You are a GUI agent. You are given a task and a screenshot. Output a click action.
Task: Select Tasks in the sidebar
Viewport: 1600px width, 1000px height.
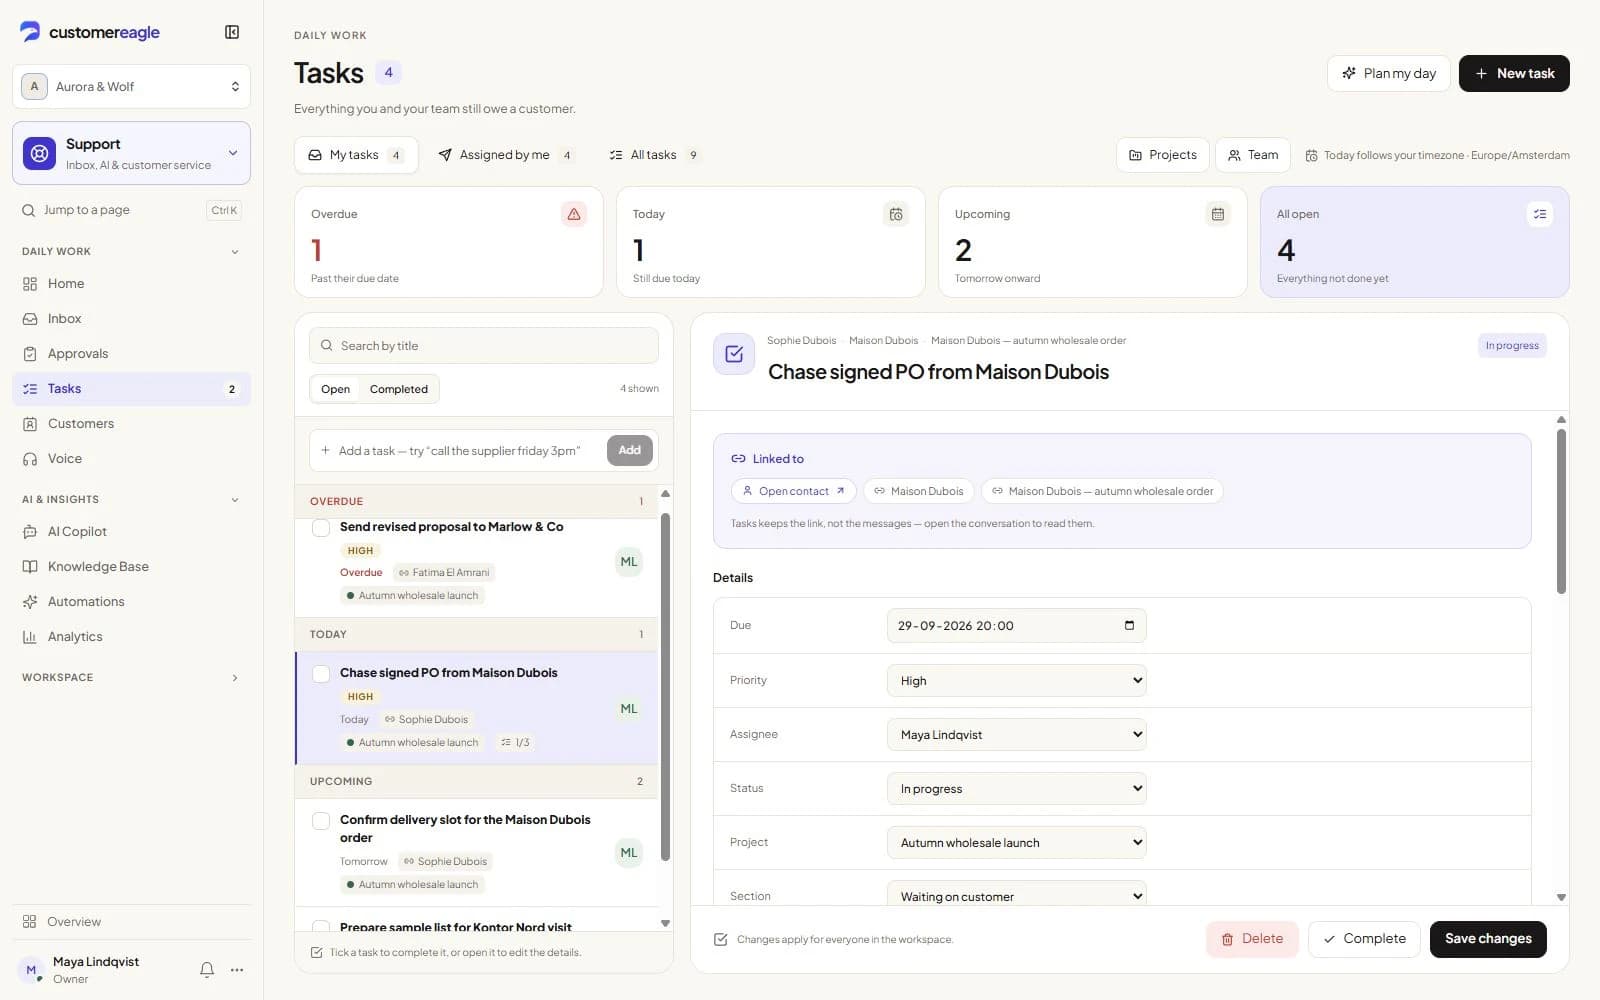[131, 389]
